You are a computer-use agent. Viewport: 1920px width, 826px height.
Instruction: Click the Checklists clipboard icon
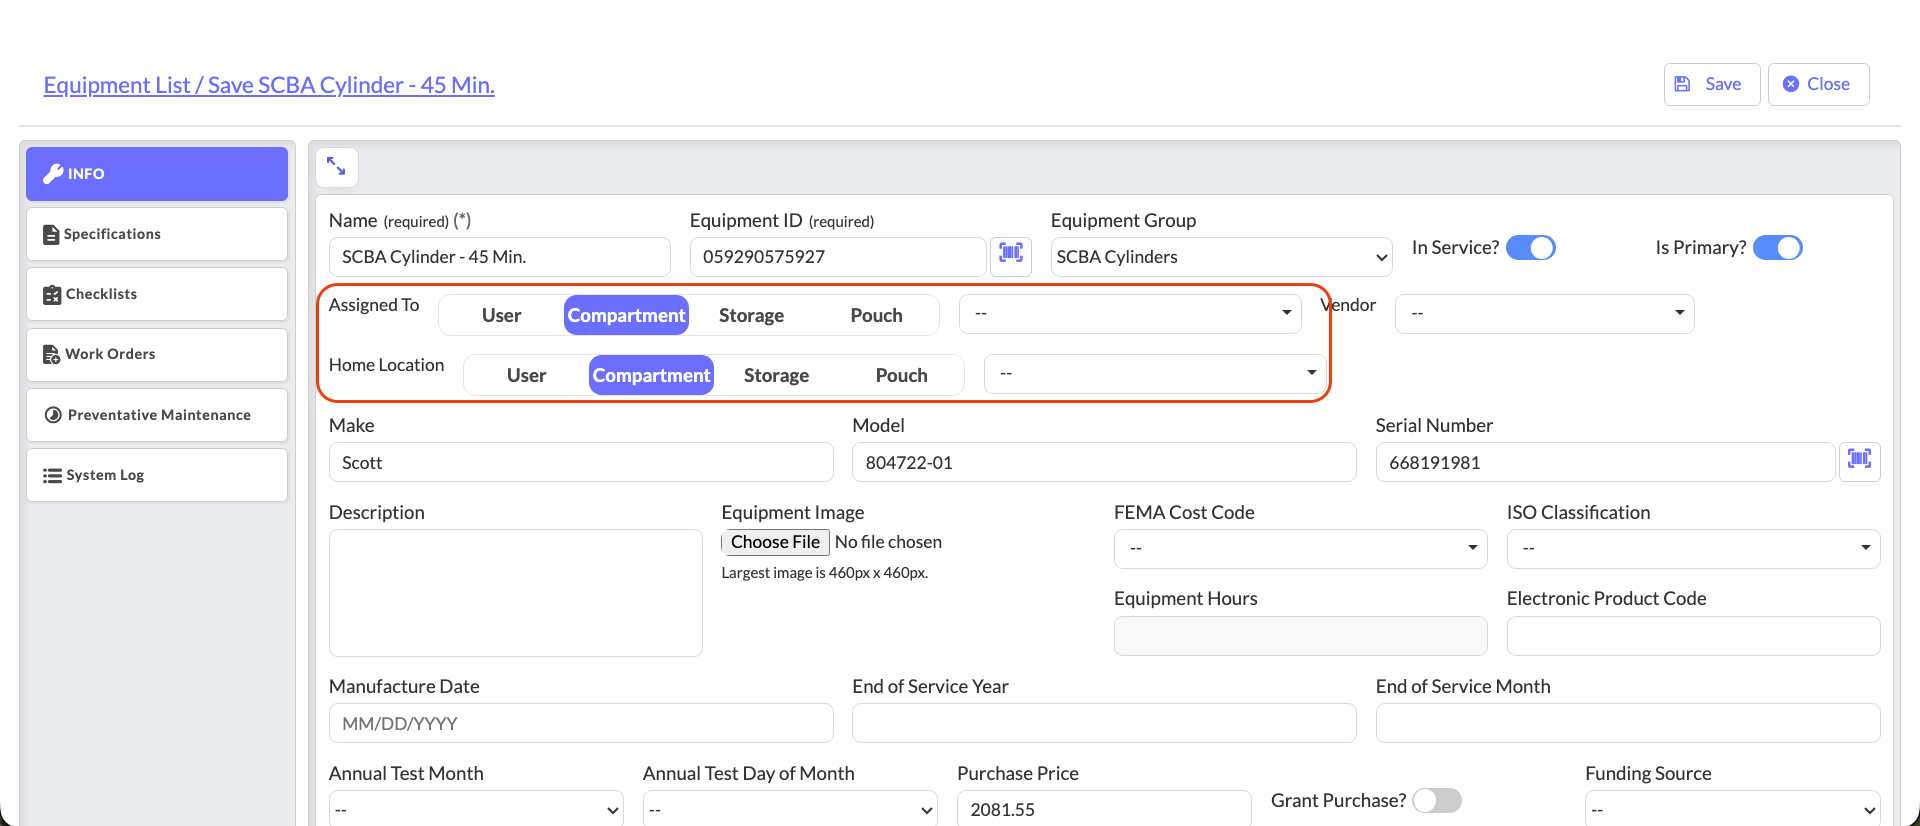coord(52,295)
